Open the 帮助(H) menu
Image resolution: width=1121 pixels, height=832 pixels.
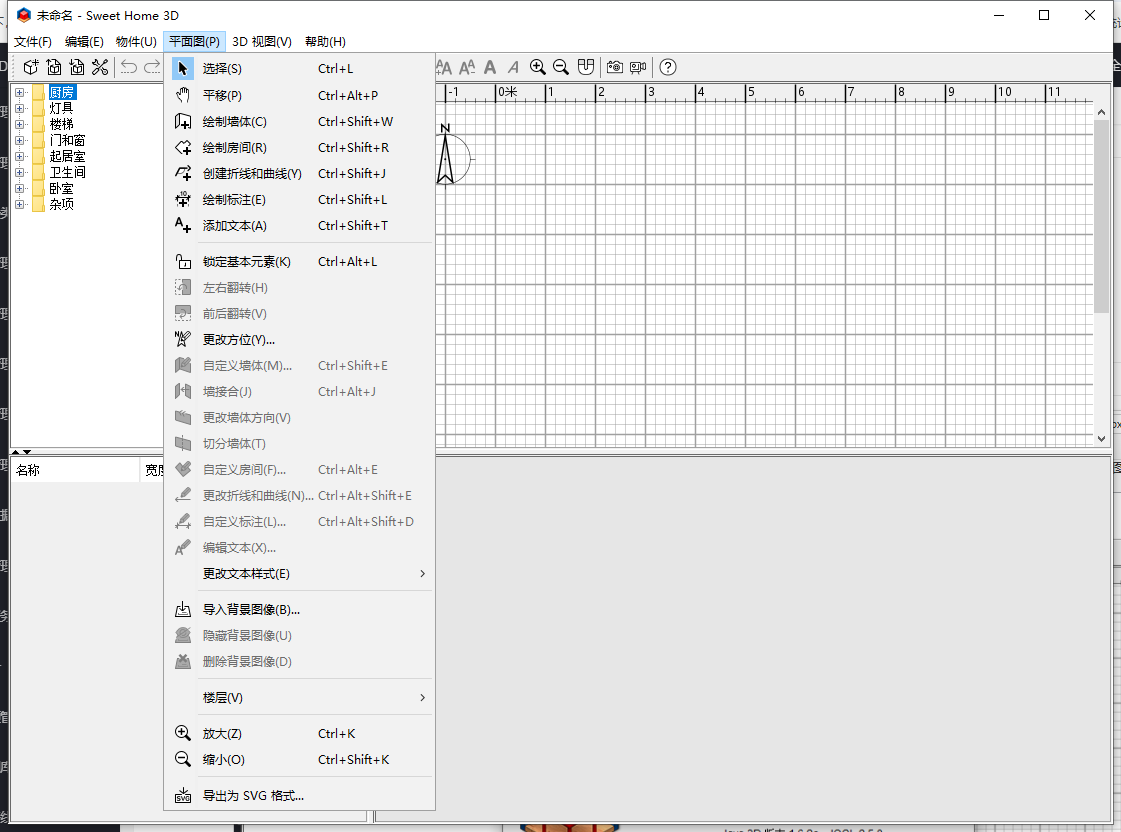pos(325,41)
